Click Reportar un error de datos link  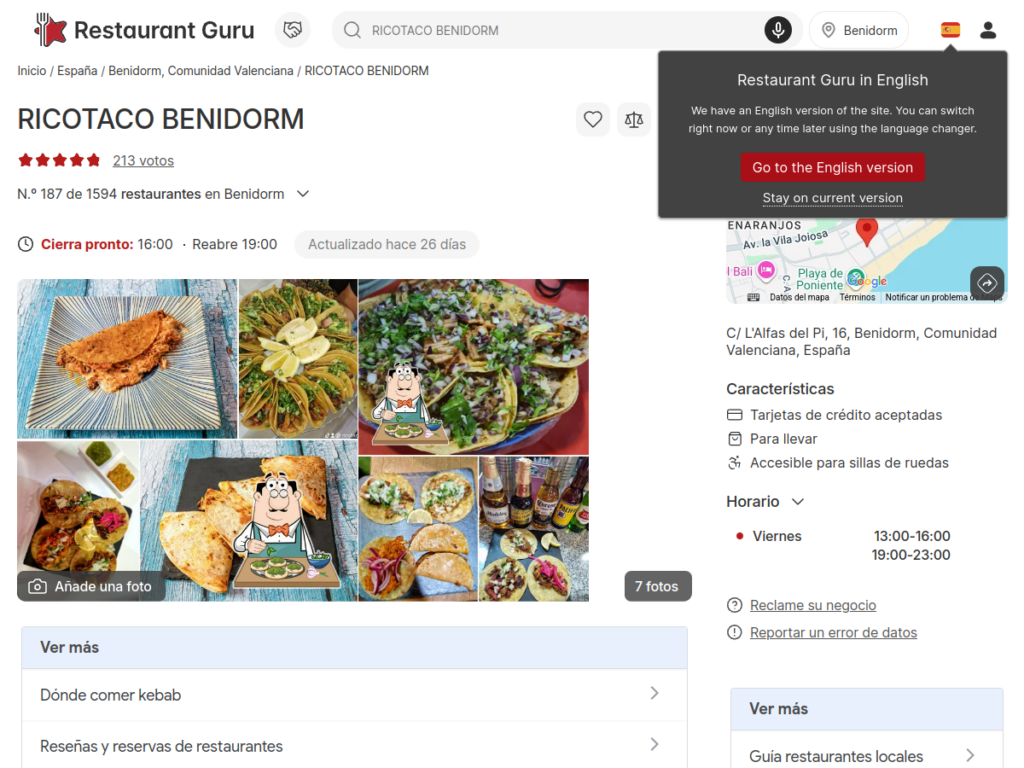[x=833, y=632]
